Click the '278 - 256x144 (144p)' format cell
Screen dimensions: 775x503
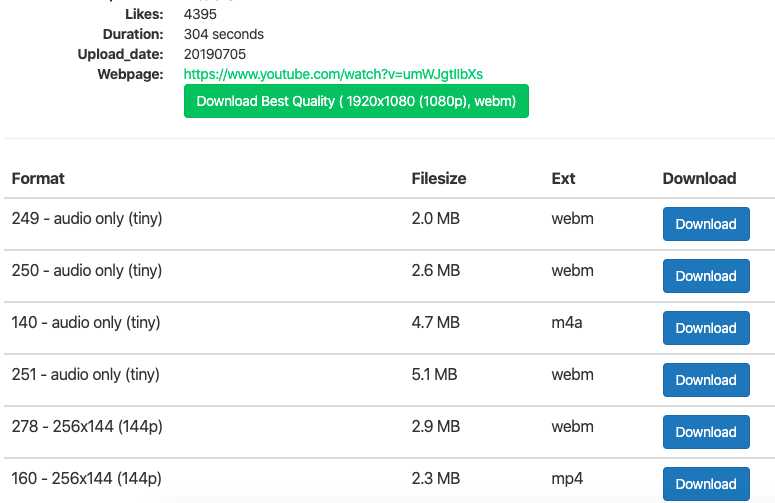coord(87,426)
